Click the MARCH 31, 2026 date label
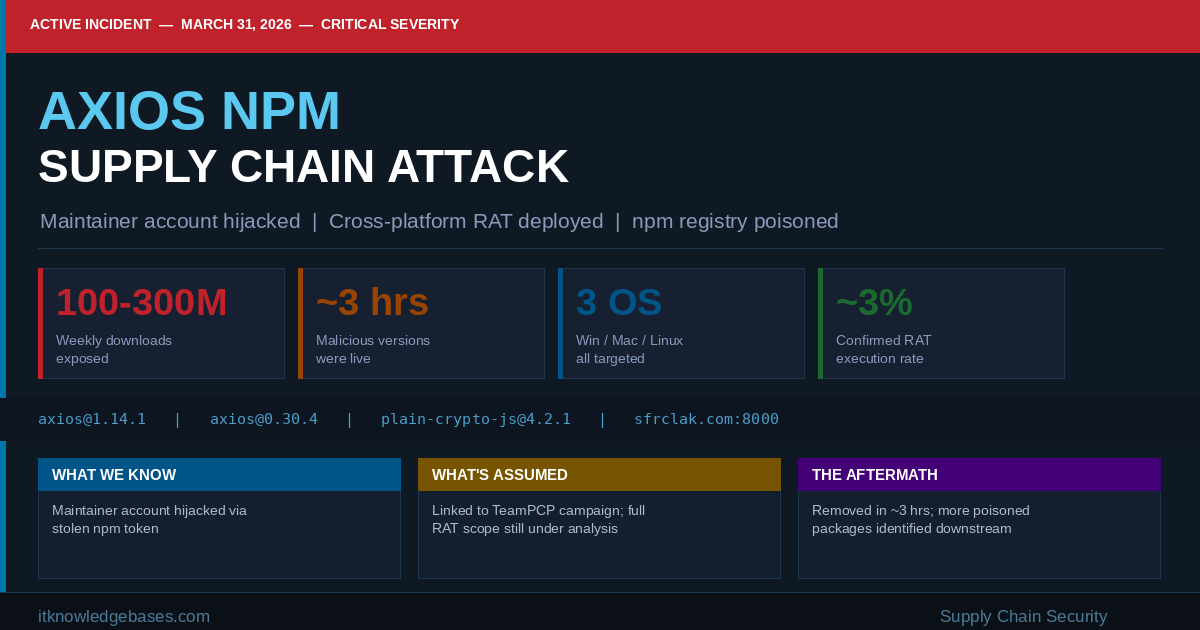Image resolution: width=1200 pixels, height=630 pixels. point(236,24)
